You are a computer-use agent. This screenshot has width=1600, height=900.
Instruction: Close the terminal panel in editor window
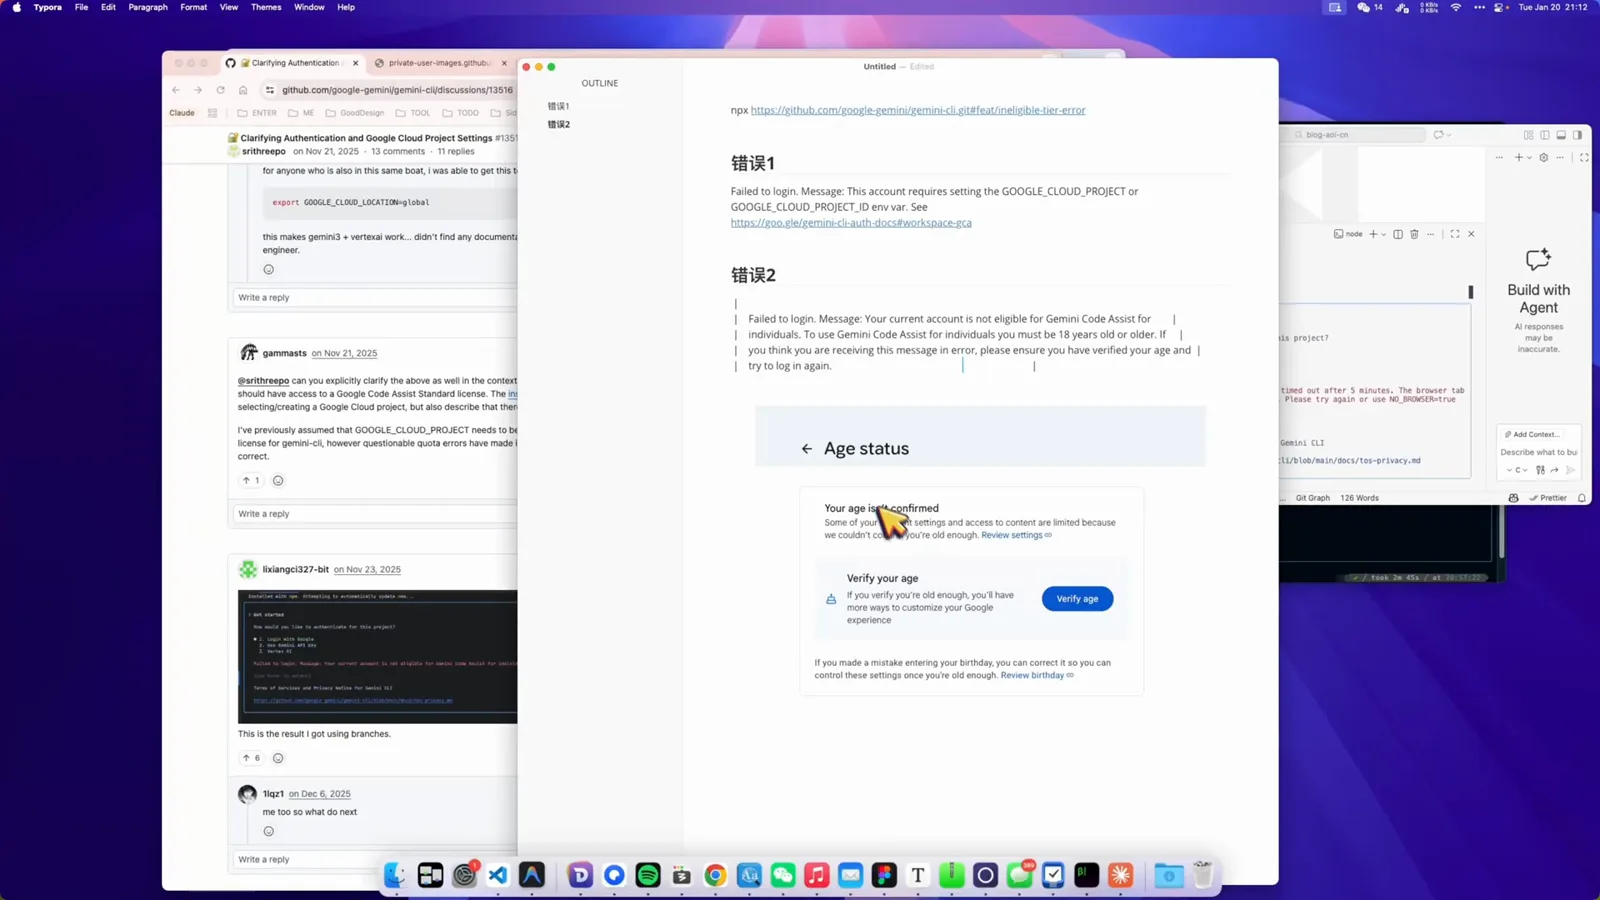1471,234
